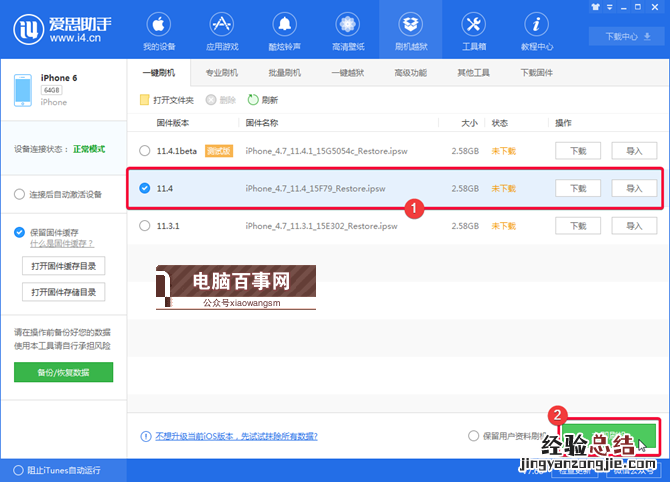Open the title bar dropdown menu arrow

[610, 7]
